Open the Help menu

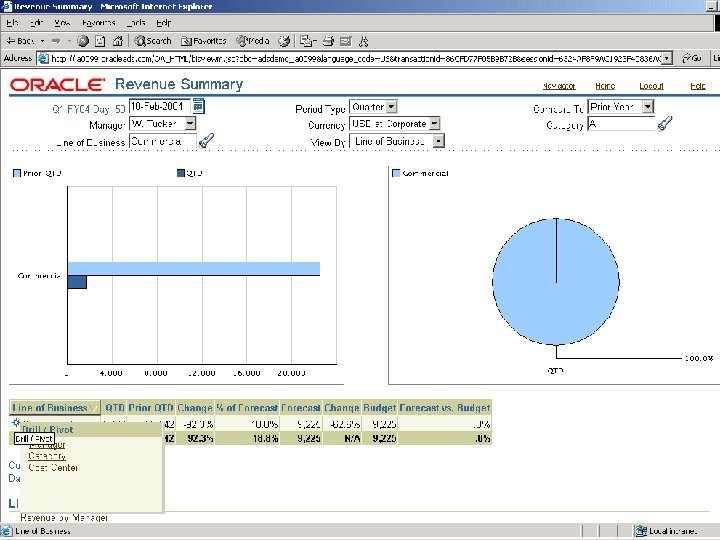[163, 22]
